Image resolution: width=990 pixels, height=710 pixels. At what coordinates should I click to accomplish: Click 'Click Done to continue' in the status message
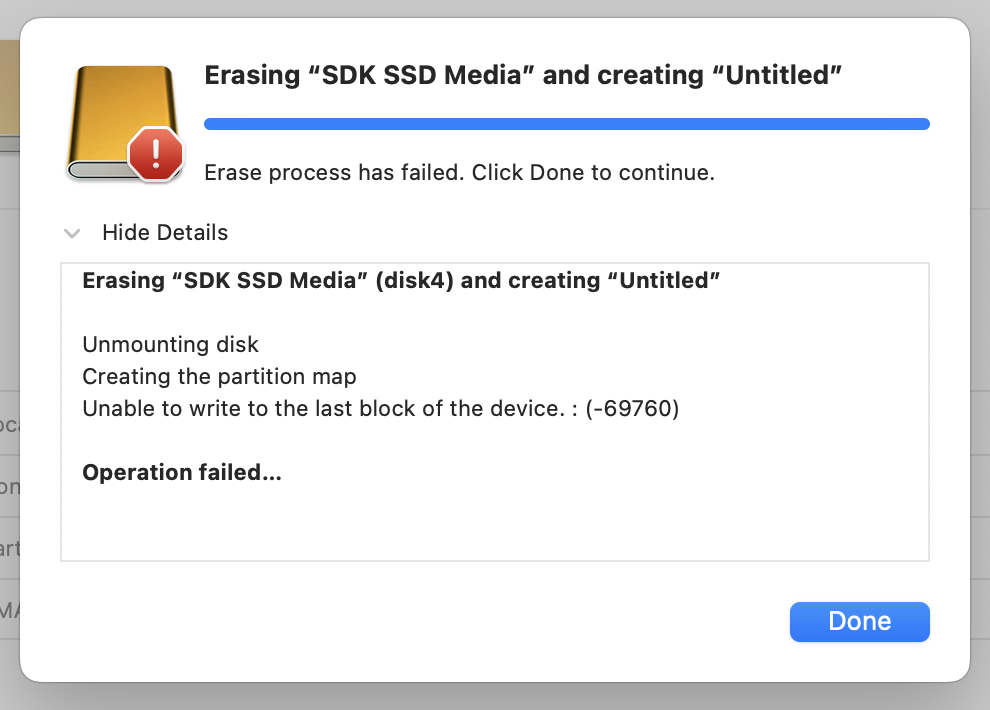coord(593,172)
